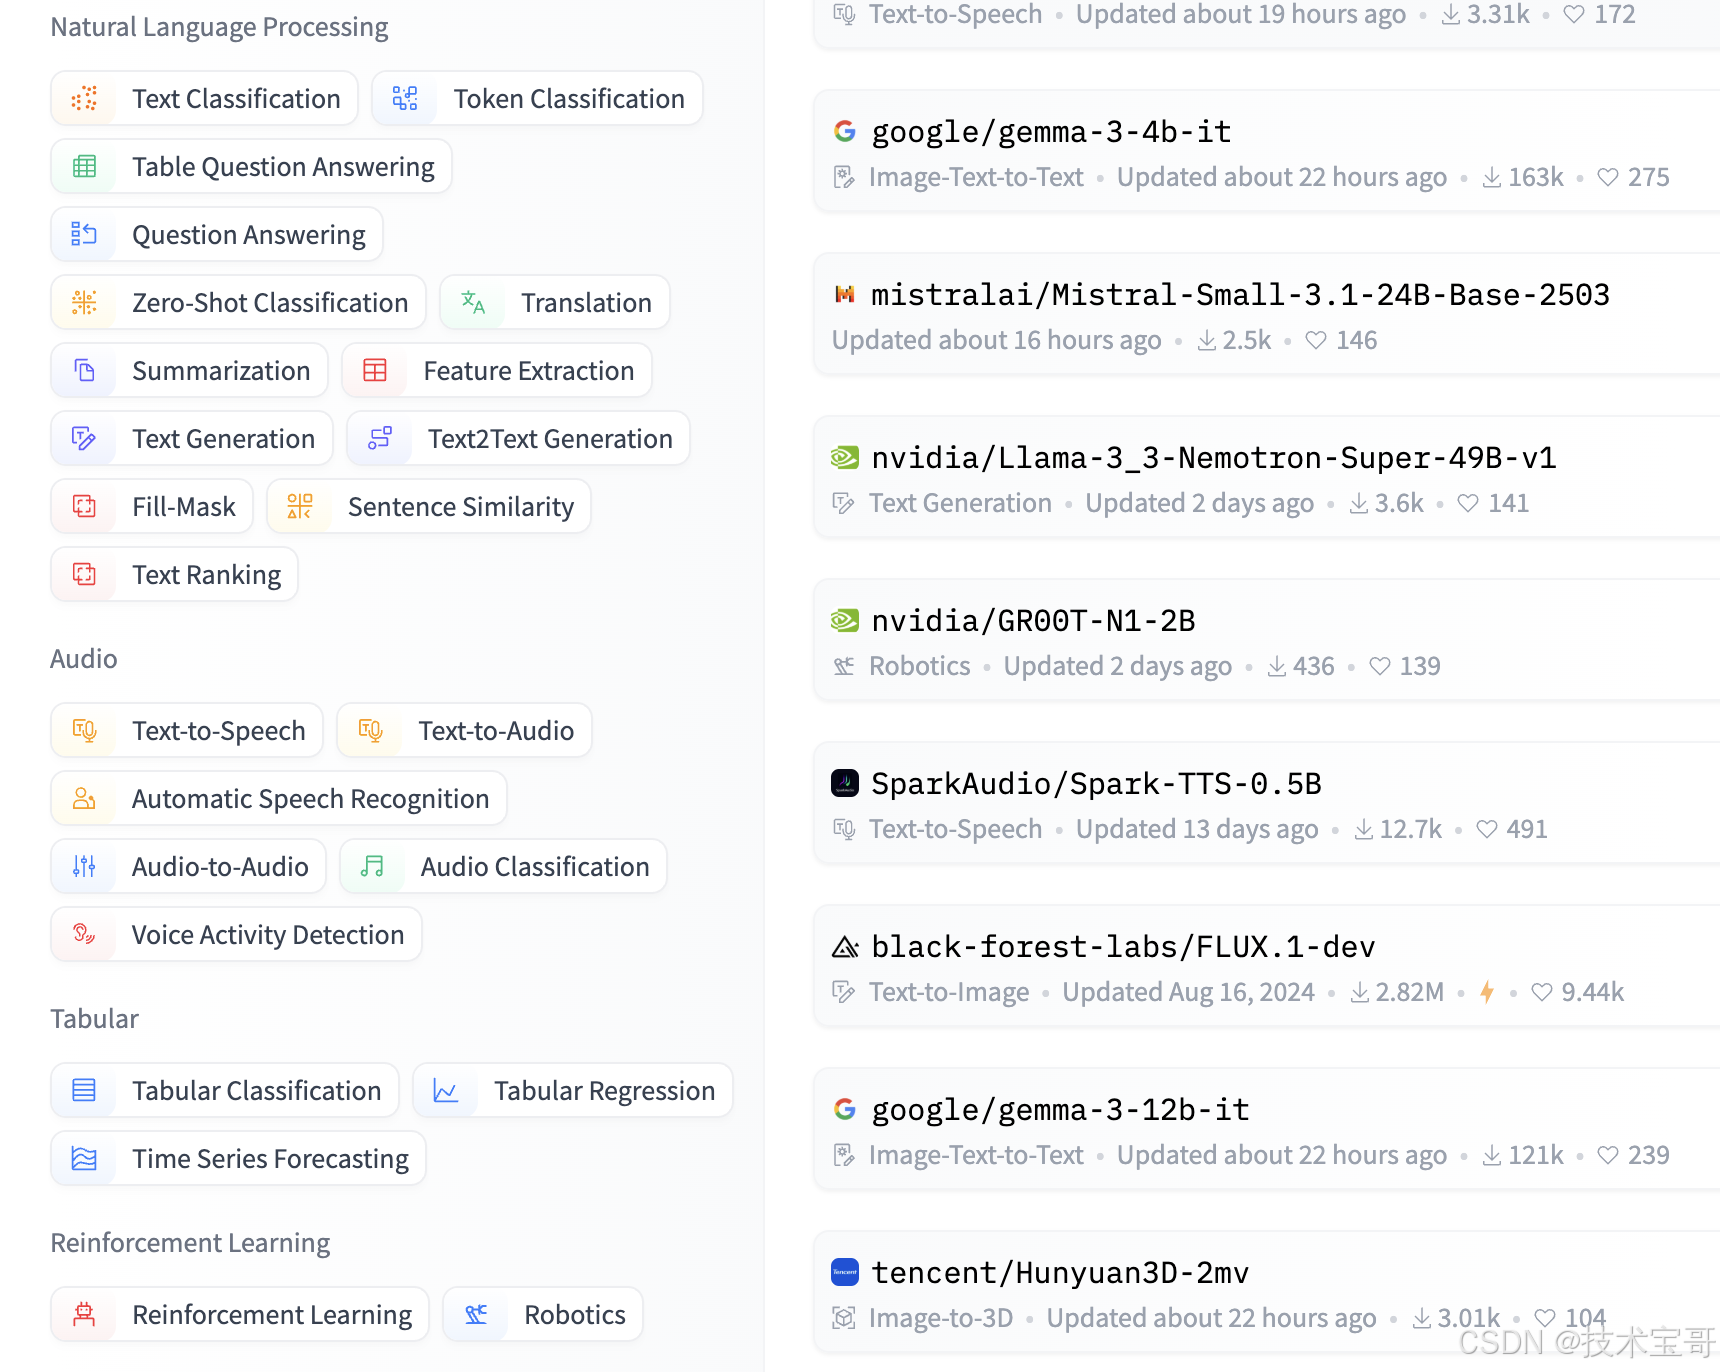Image resolution: width=1720 pixels, height=1372 pixels.
Task: Select Feature Extraction label
Action: tap(529, 370)
